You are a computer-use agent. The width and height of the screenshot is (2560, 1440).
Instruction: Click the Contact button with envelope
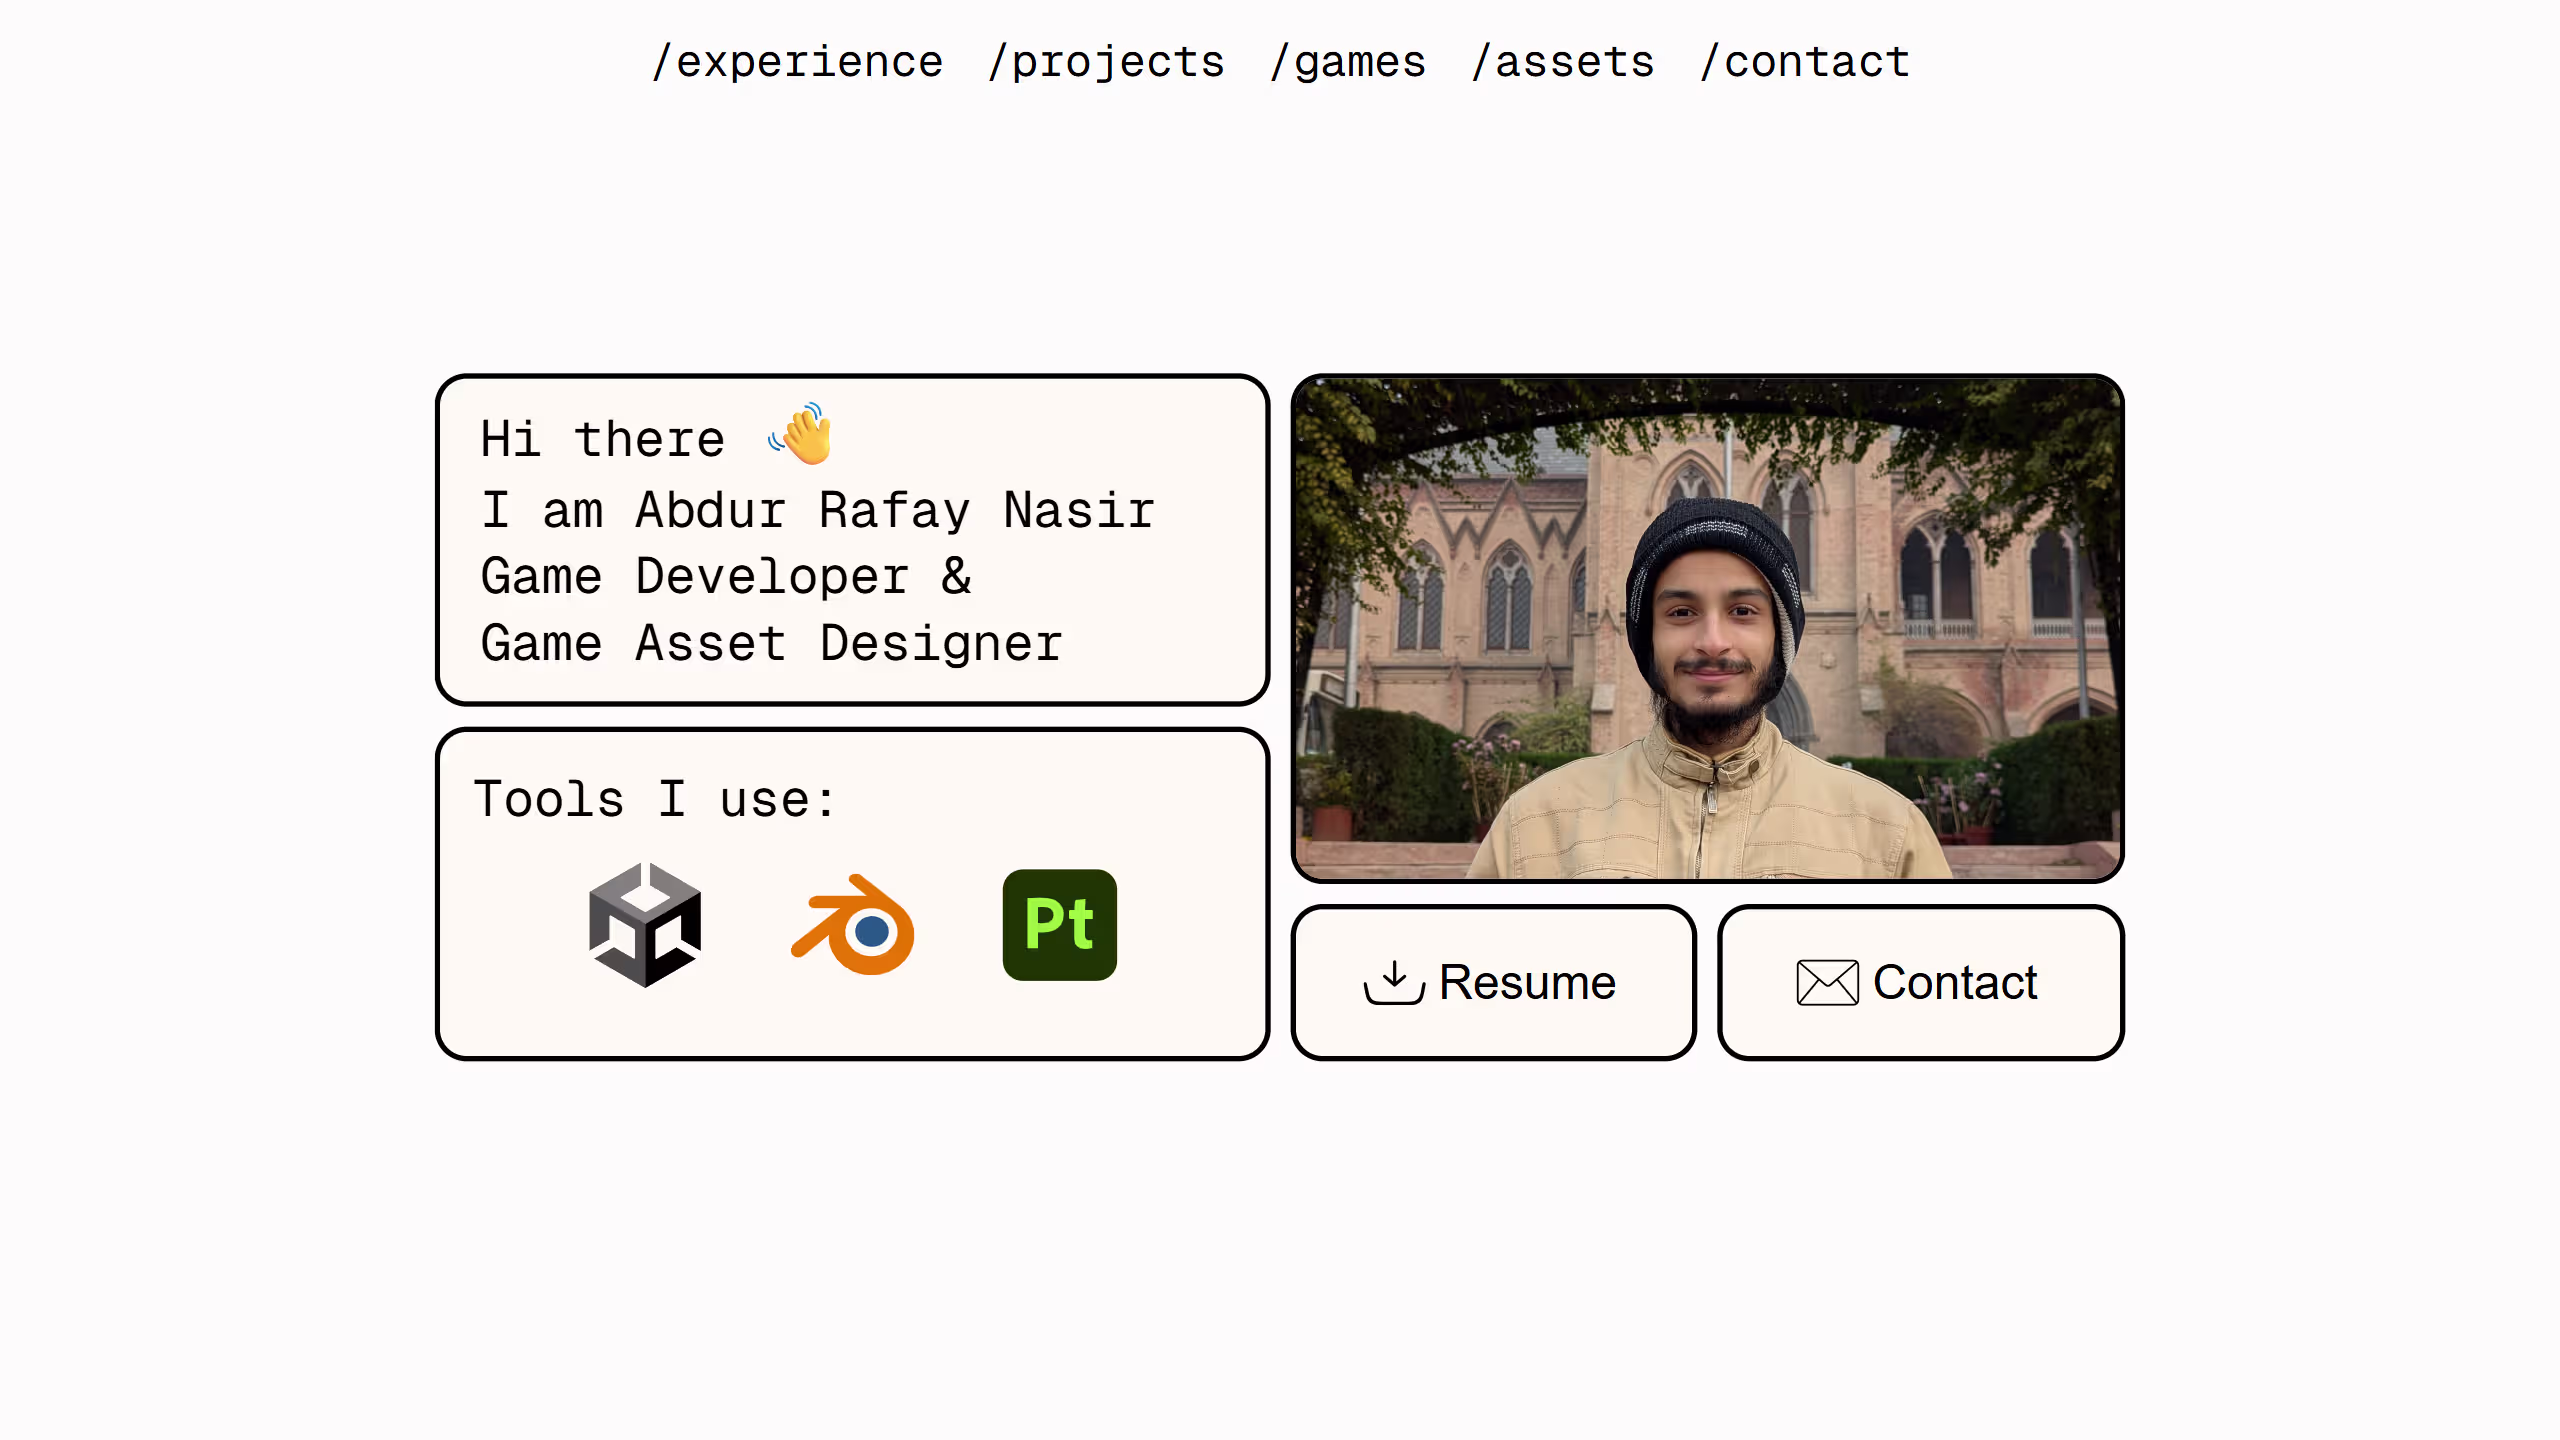coord(1920,982)
